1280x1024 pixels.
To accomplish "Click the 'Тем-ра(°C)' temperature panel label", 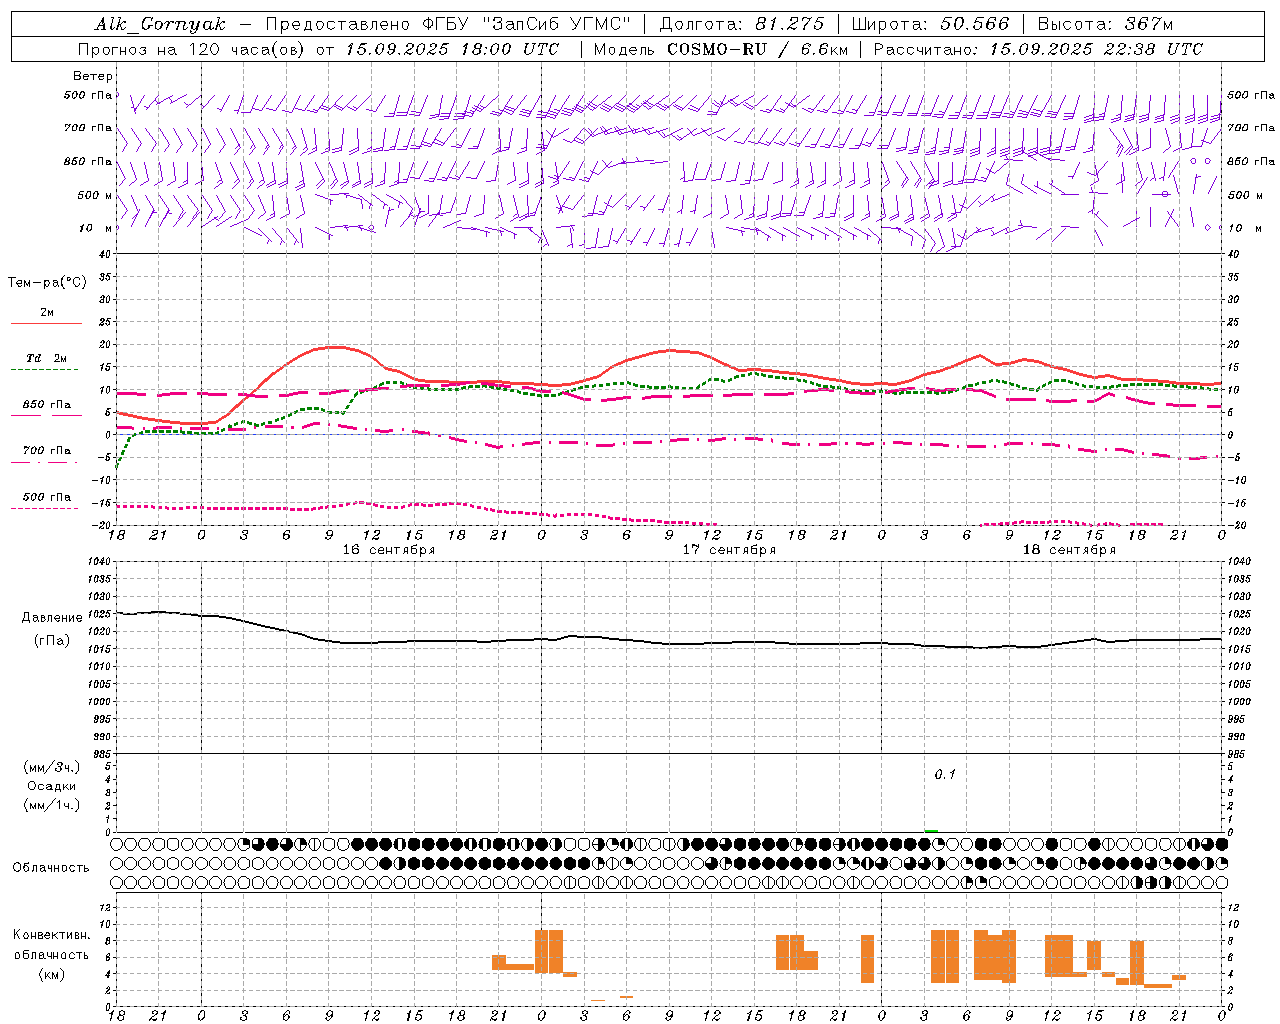I will 47,283.
